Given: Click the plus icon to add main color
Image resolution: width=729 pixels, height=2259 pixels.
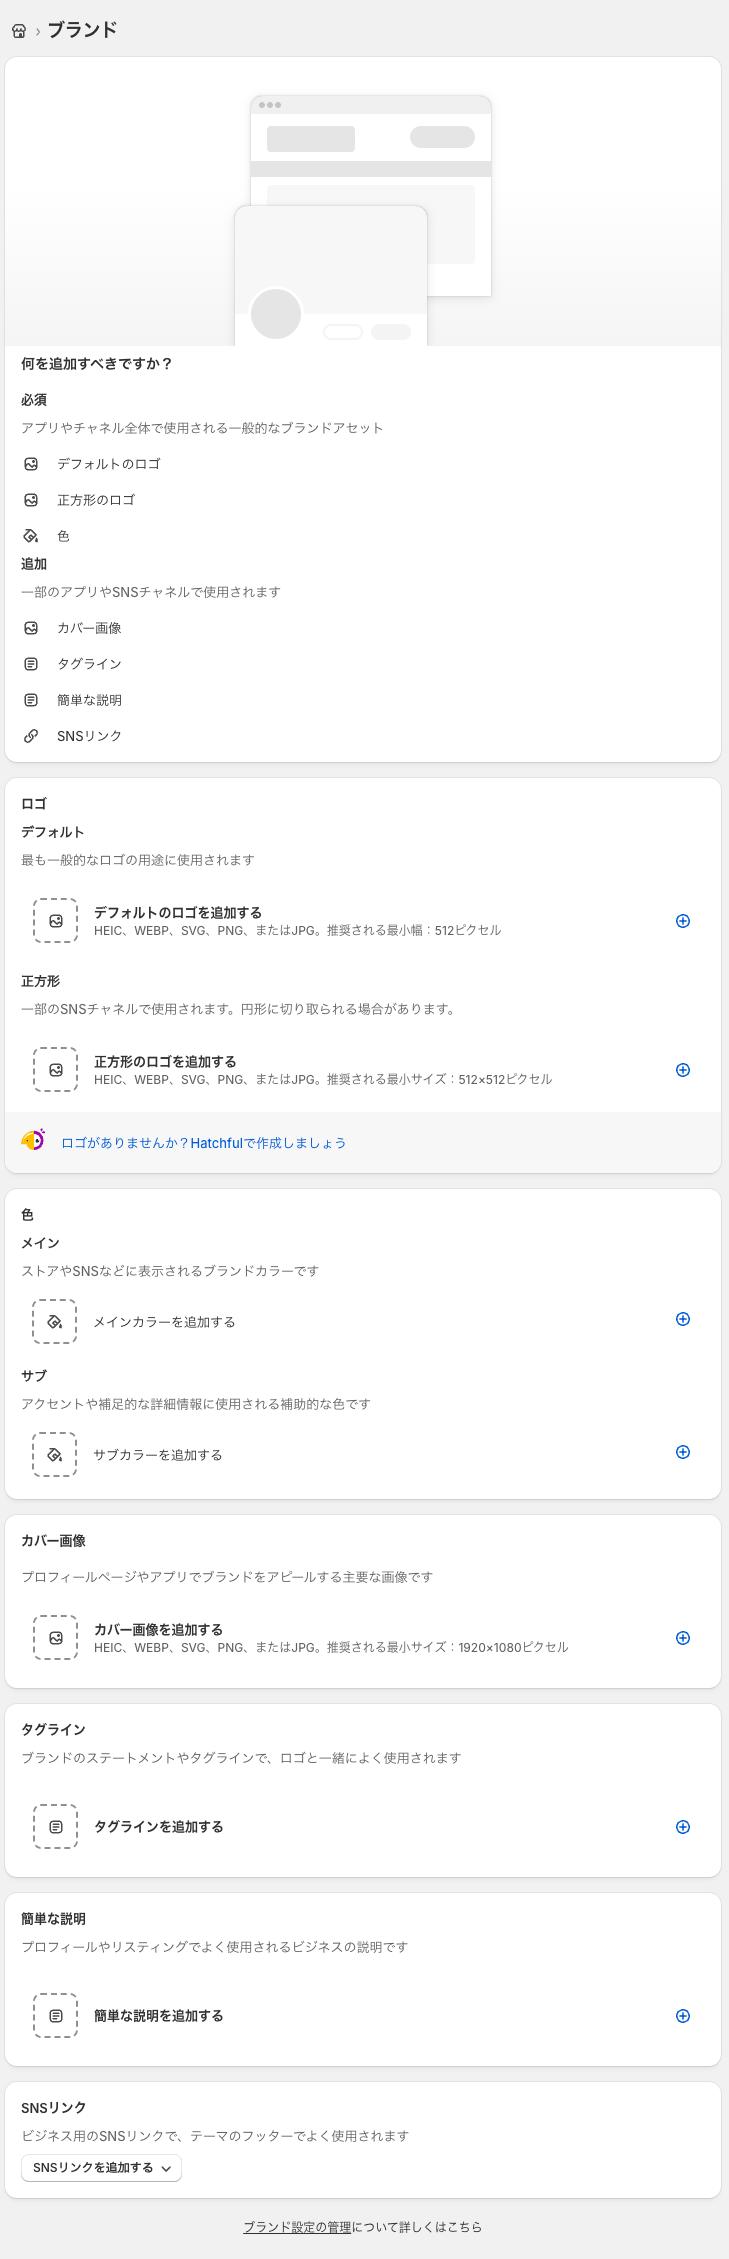Looking at the screenshot, I should (x=683, y=1319).
